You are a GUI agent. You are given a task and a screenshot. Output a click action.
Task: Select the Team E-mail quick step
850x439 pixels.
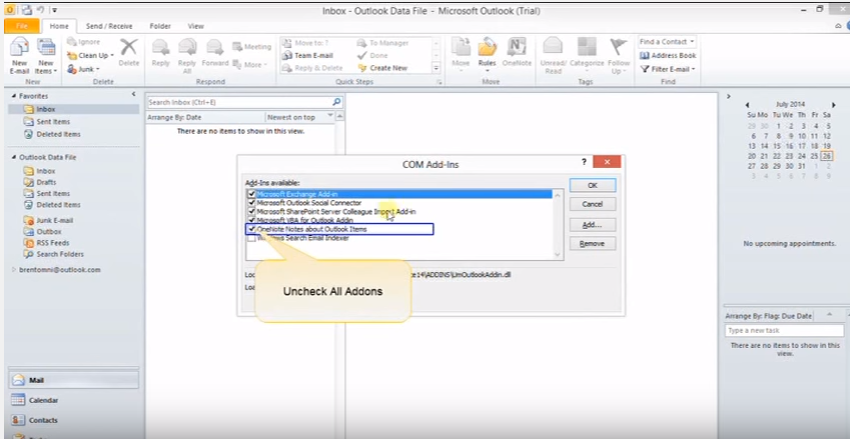tap(308, 55)
